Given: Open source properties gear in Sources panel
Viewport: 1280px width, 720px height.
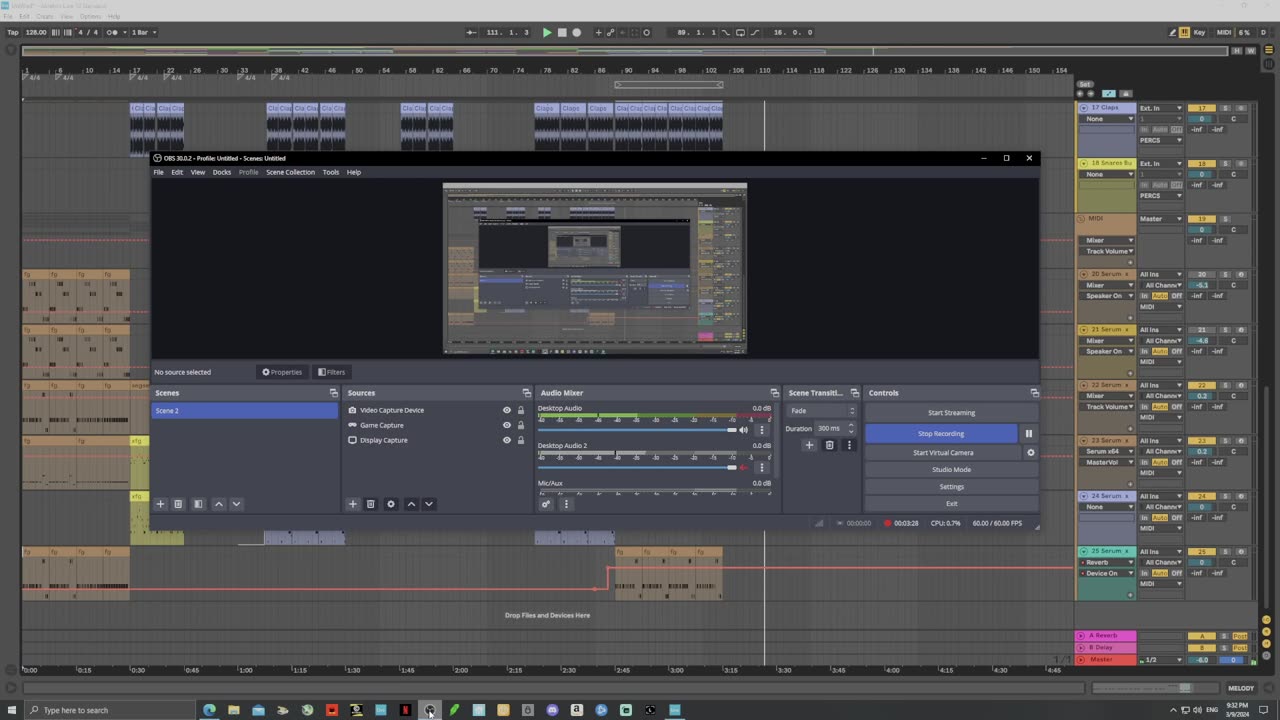Looking at the screenshot, I should [391, 504].
